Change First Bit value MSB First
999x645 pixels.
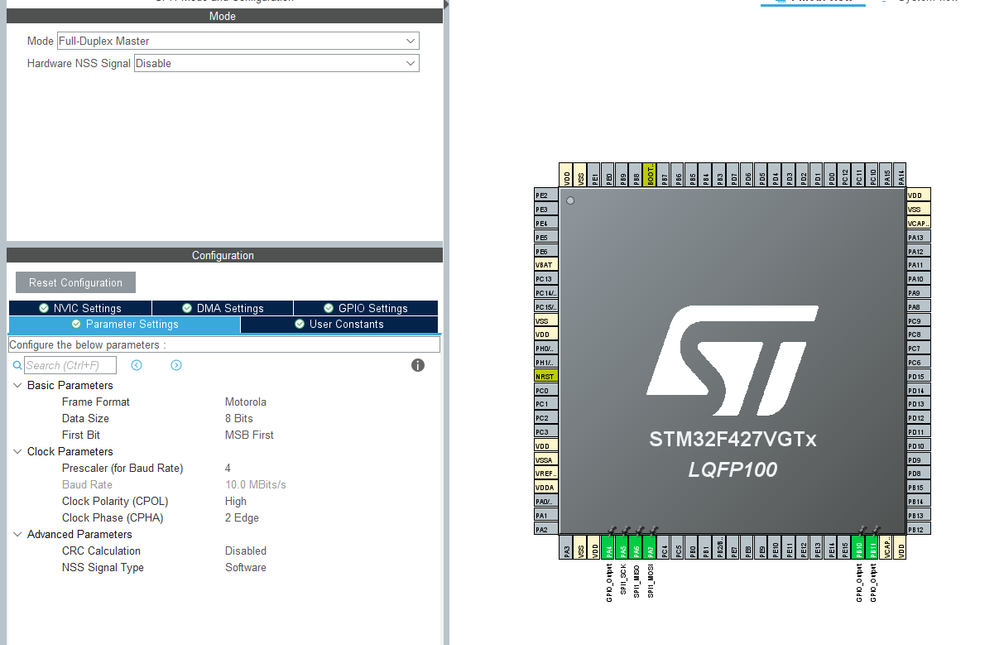click(x=249, y=435)
